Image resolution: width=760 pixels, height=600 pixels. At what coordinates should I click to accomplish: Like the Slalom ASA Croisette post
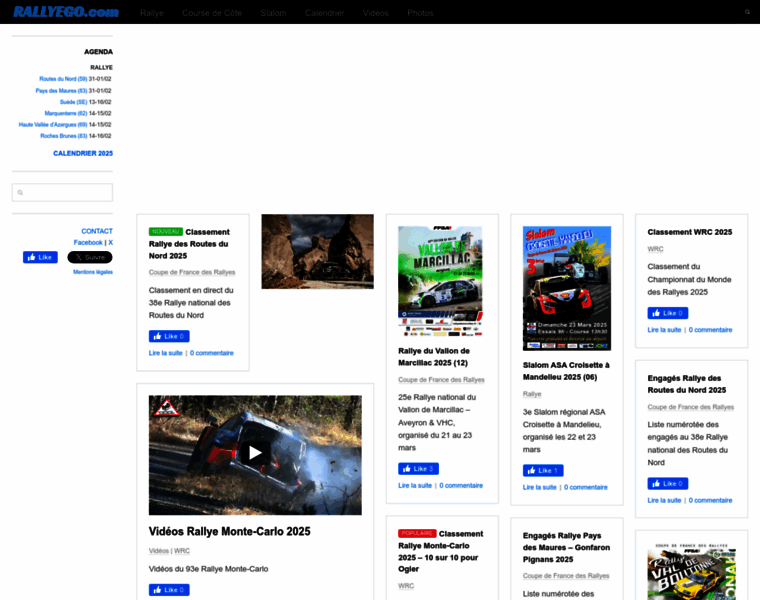[x=543, y=471]
